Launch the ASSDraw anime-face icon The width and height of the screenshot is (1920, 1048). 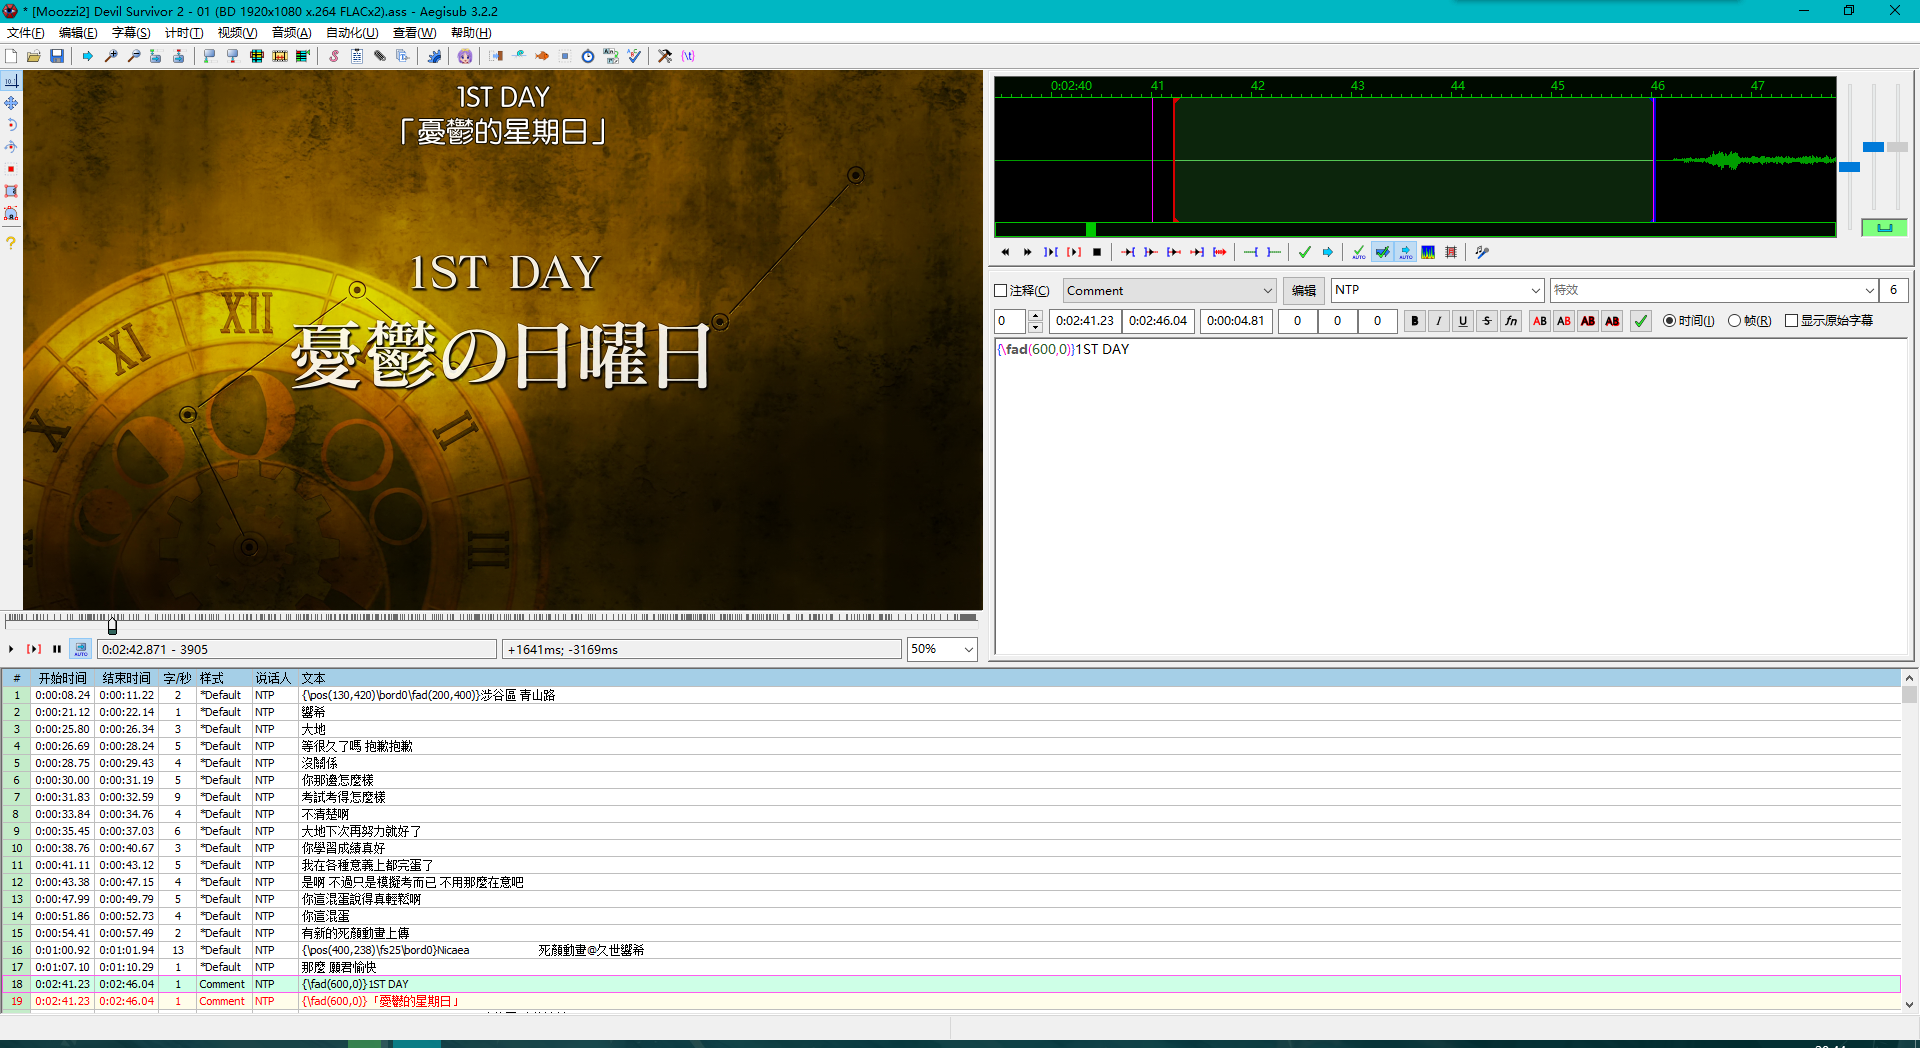pyautogui.click(x=465, y=56)
